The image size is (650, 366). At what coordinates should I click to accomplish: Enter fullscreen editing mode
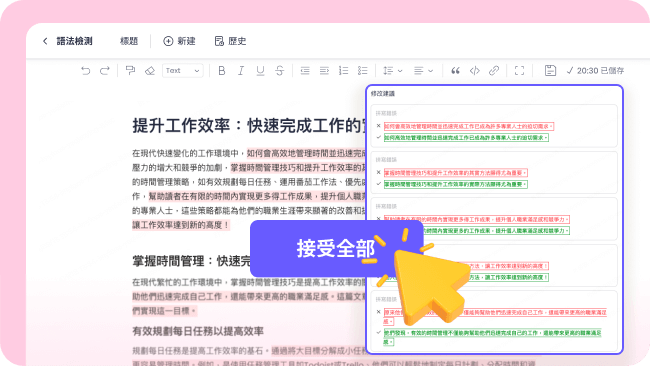pos(519,70)
